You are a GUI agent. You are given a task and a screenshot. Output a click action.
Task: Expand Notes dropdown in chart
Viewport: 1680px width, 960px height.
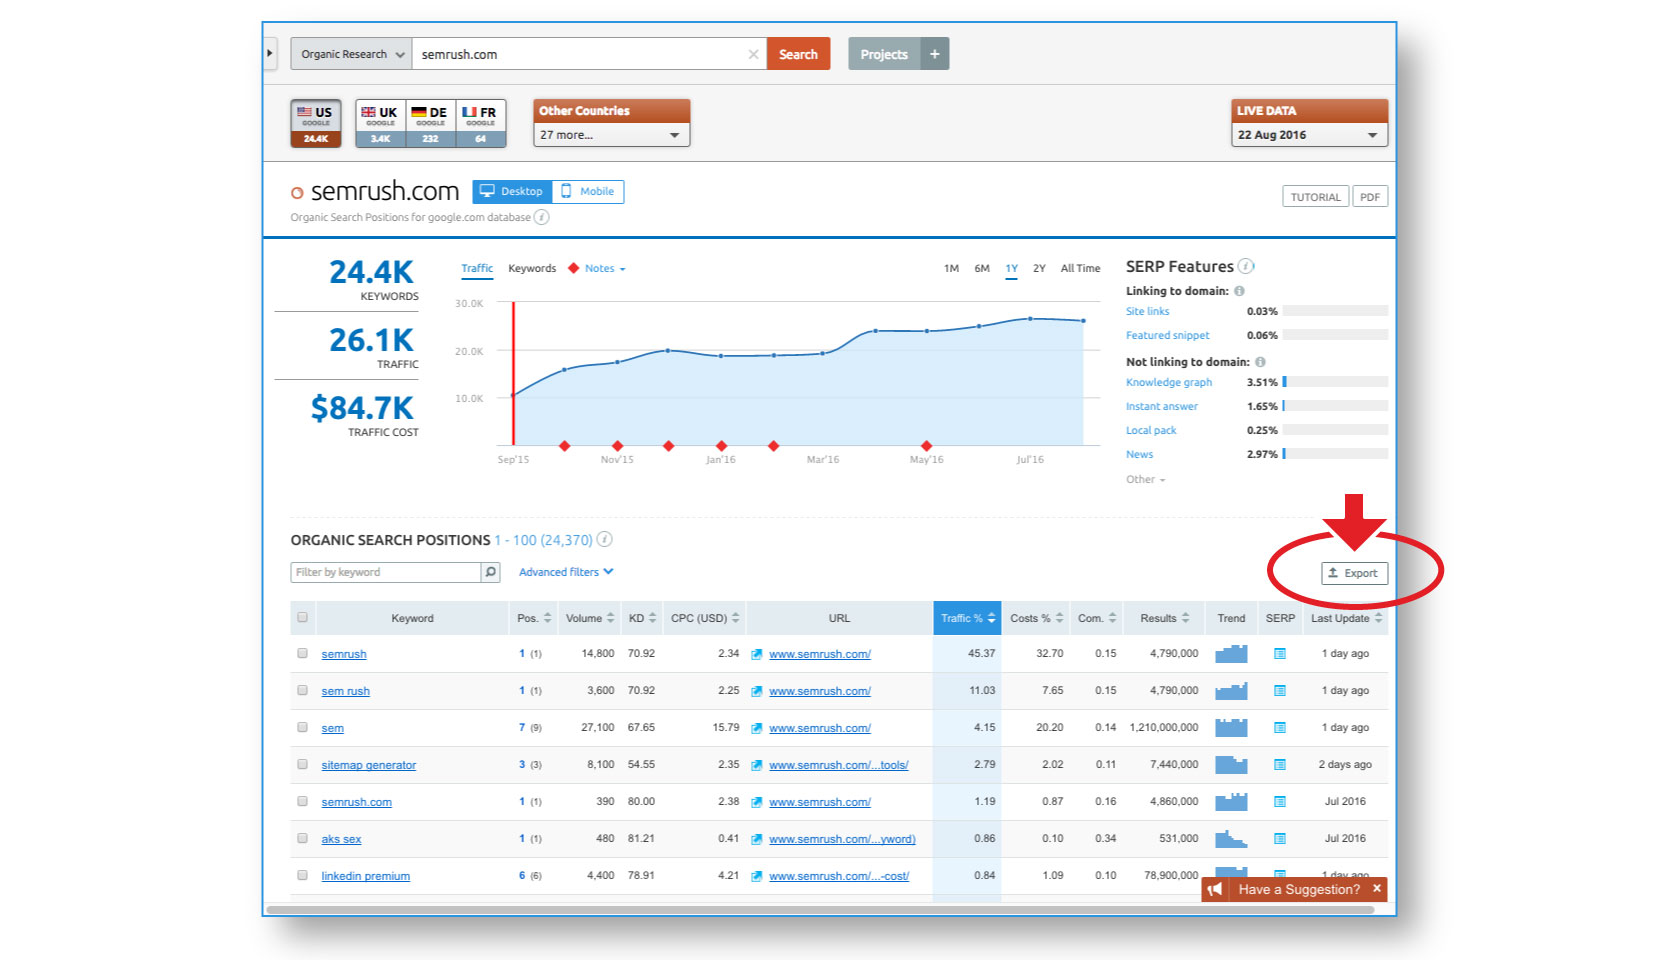click(605, 268)
